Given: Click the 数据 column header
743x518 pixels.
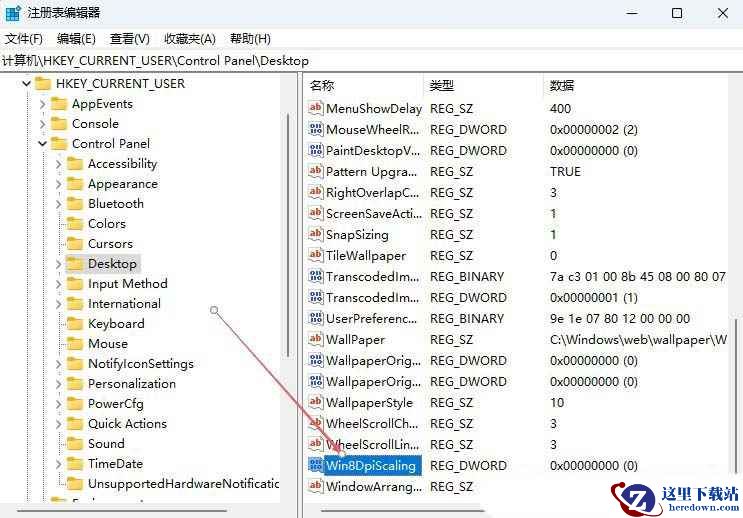Looking at the screenshot, I should tap(562, 86).
